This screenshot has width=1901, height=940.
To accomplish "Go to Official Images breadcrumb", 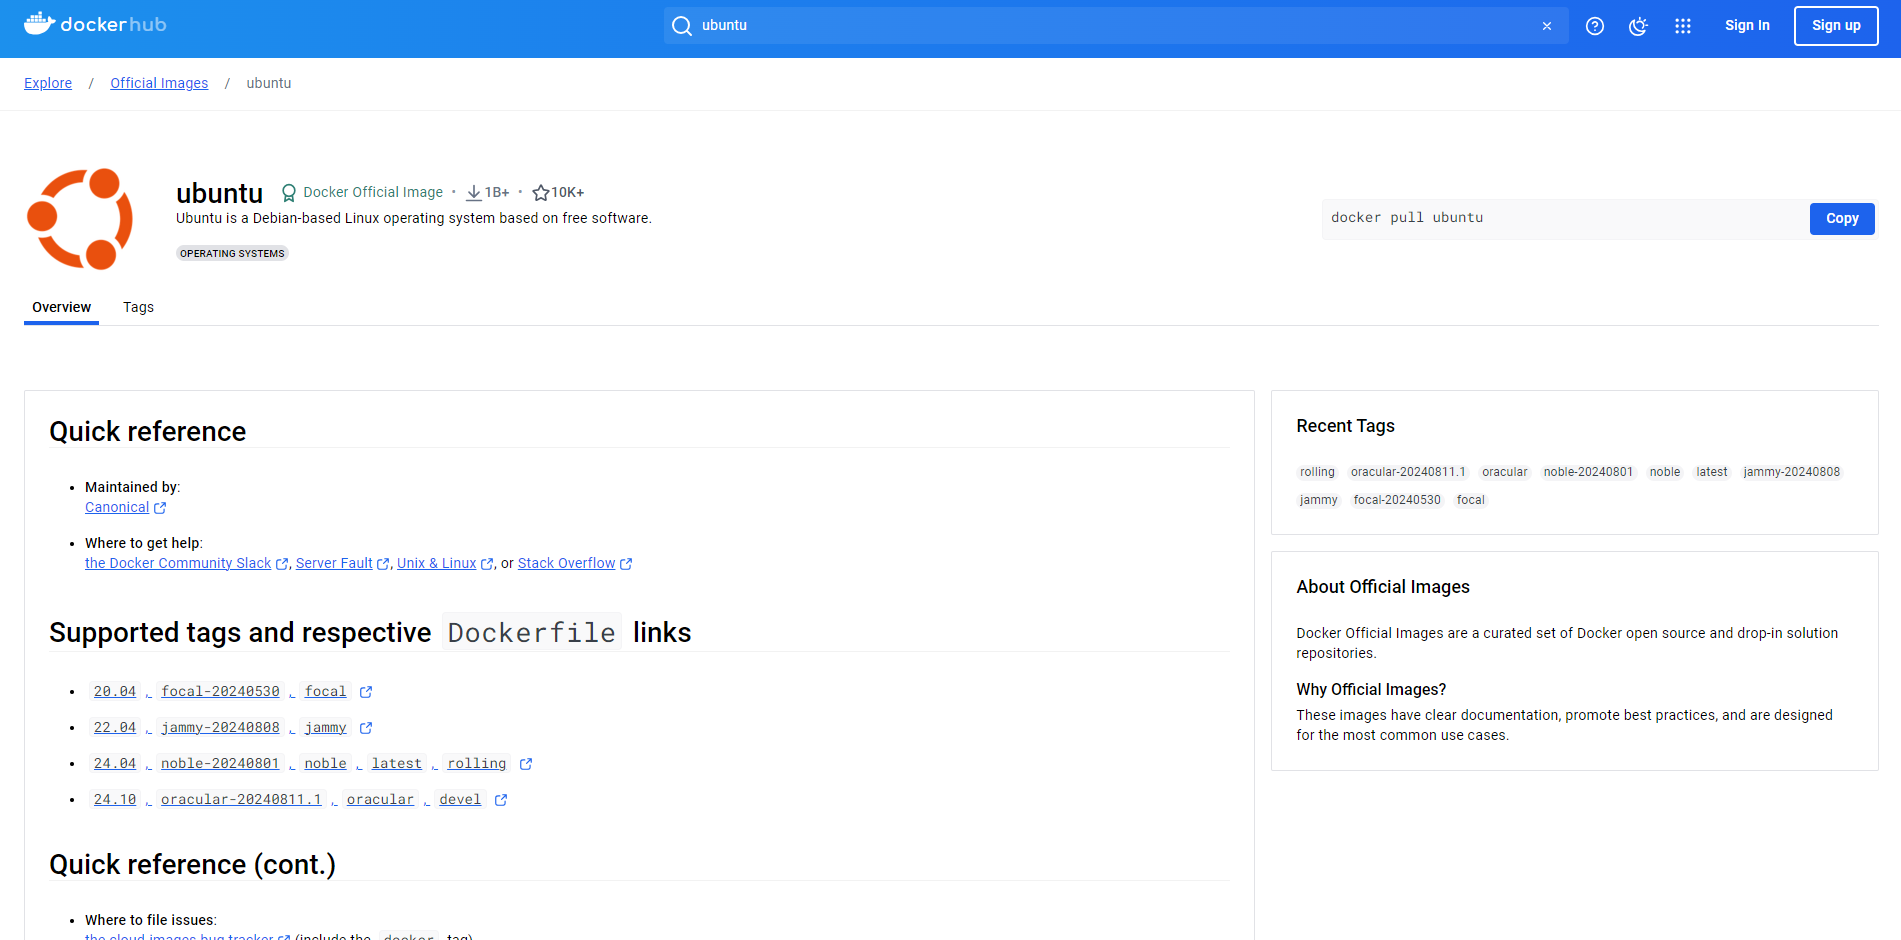I will [x=159, y=83].
